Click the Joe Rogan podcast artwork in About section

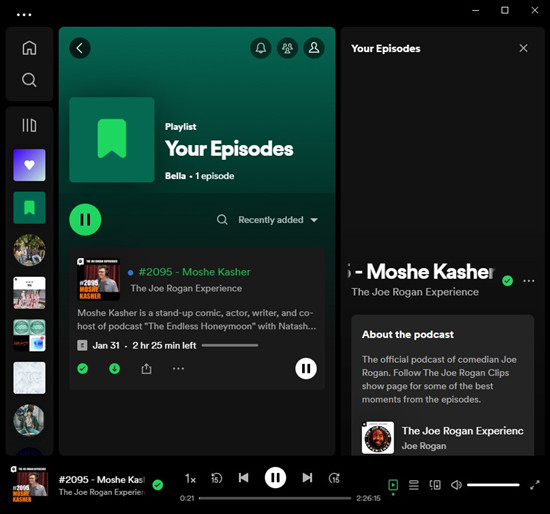(x=378, y=438)
